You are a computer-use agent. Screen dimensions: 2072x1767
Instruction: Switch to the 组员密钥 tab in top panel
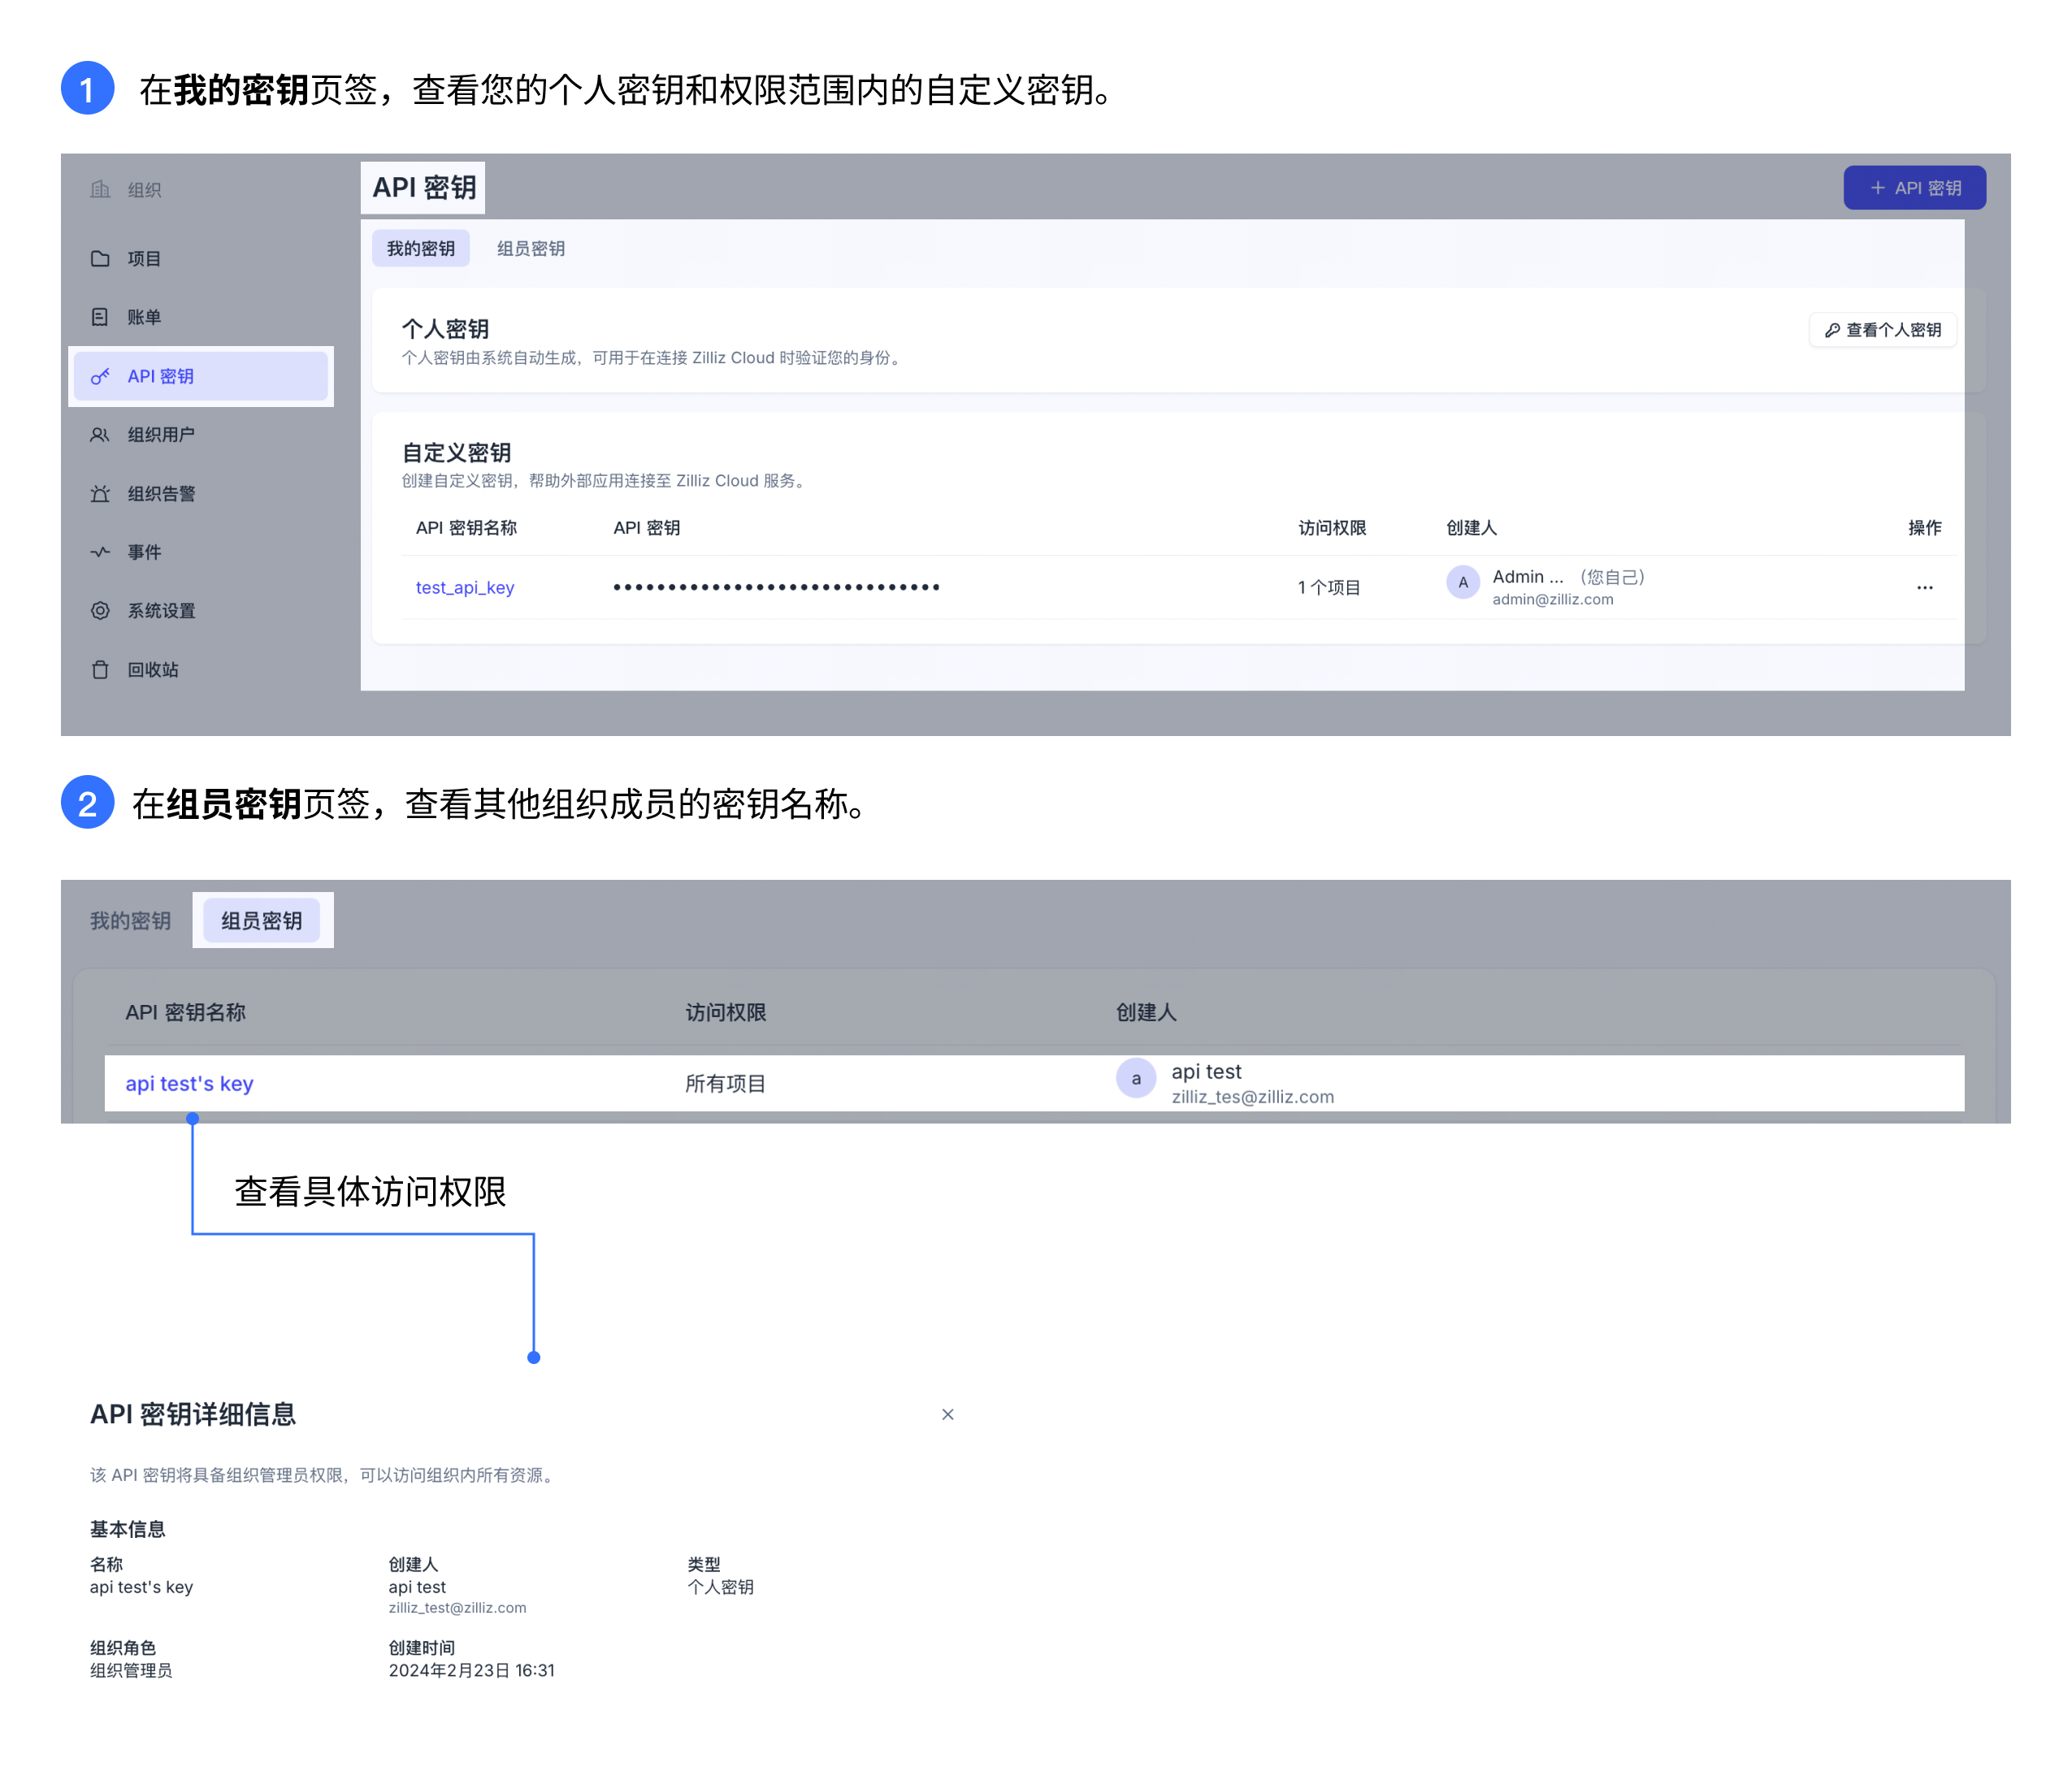coord(531,248)
